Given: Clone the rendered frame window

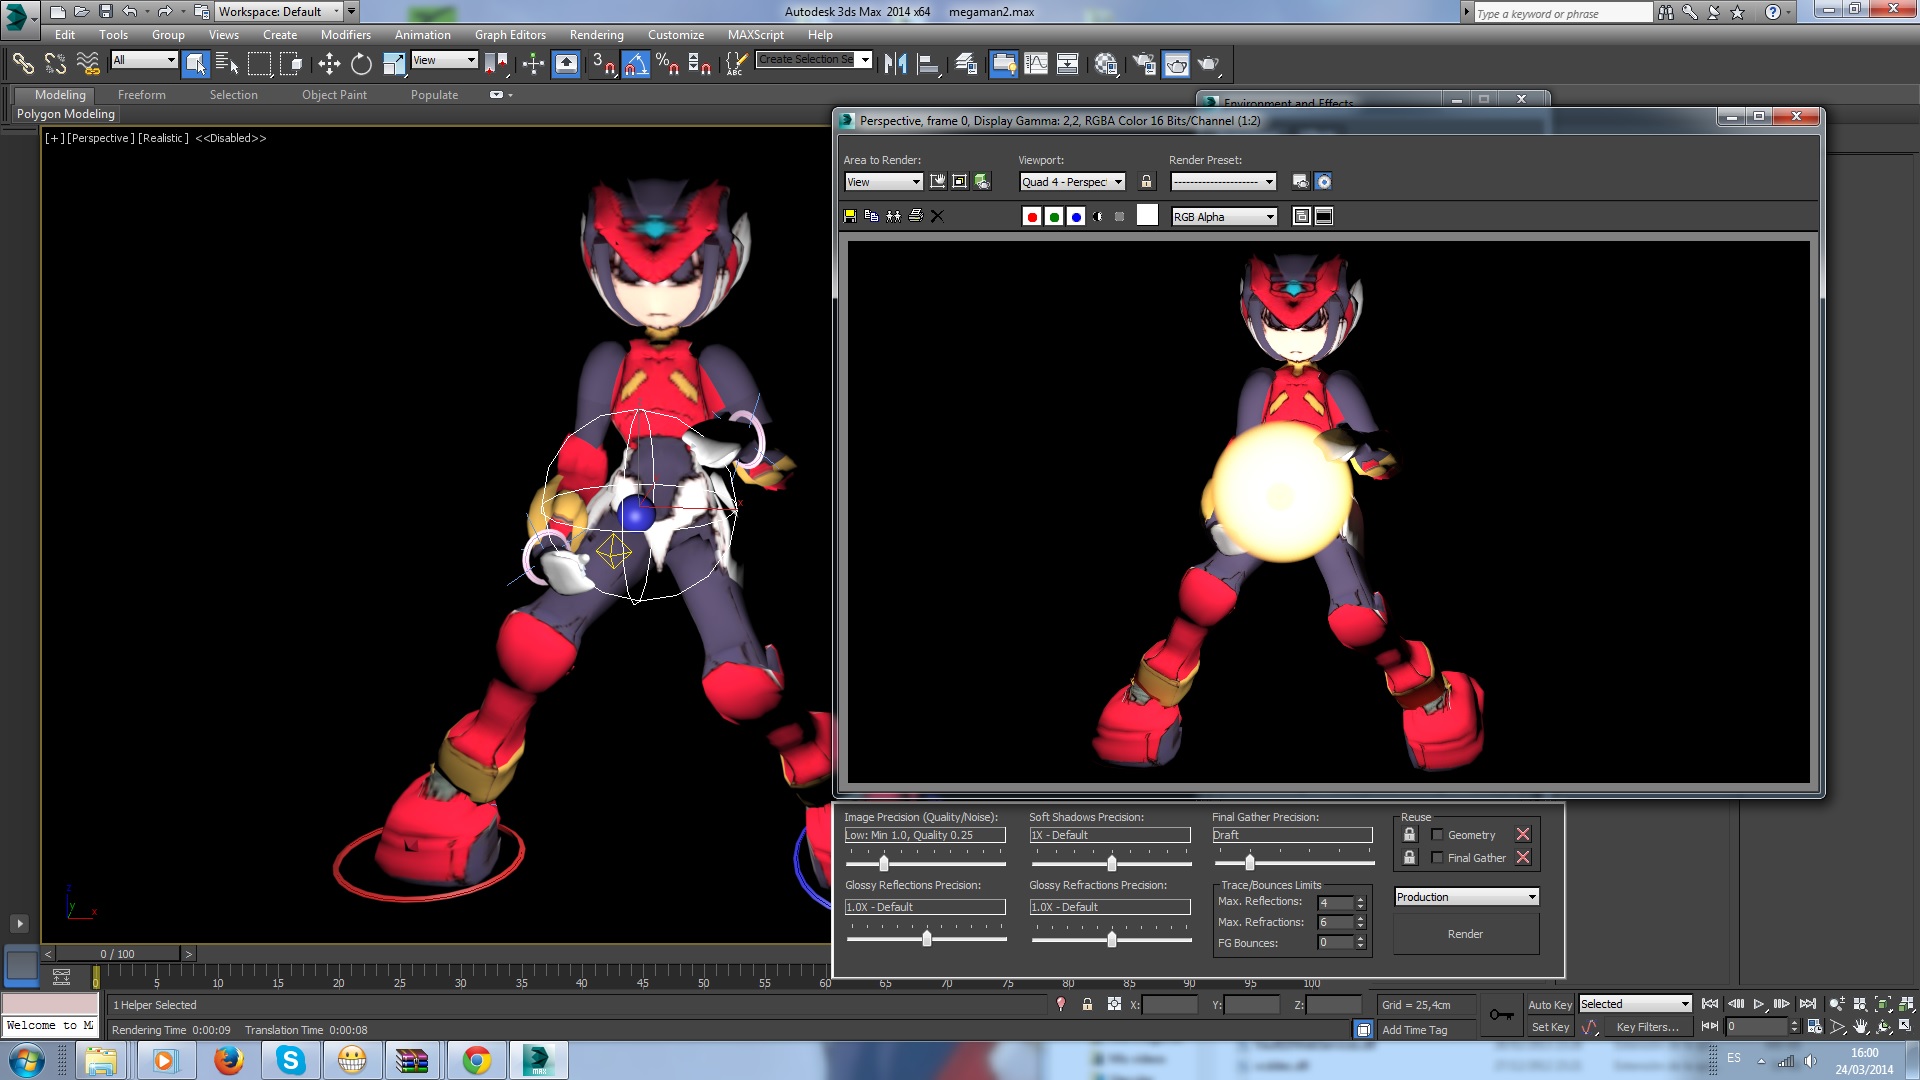Looking at the screenshot, I should (893, 216).
